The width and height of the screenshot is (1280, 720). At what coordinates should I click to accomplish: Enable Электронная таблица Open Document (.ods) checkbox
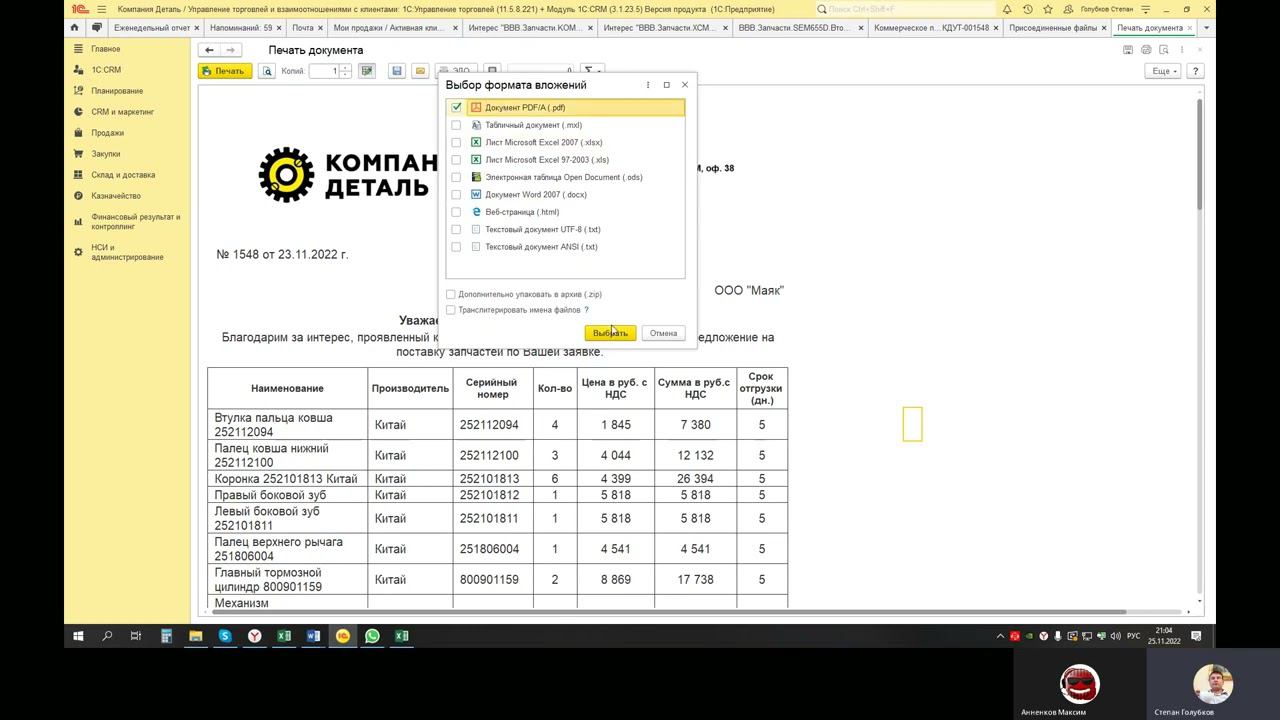(456, 177)
